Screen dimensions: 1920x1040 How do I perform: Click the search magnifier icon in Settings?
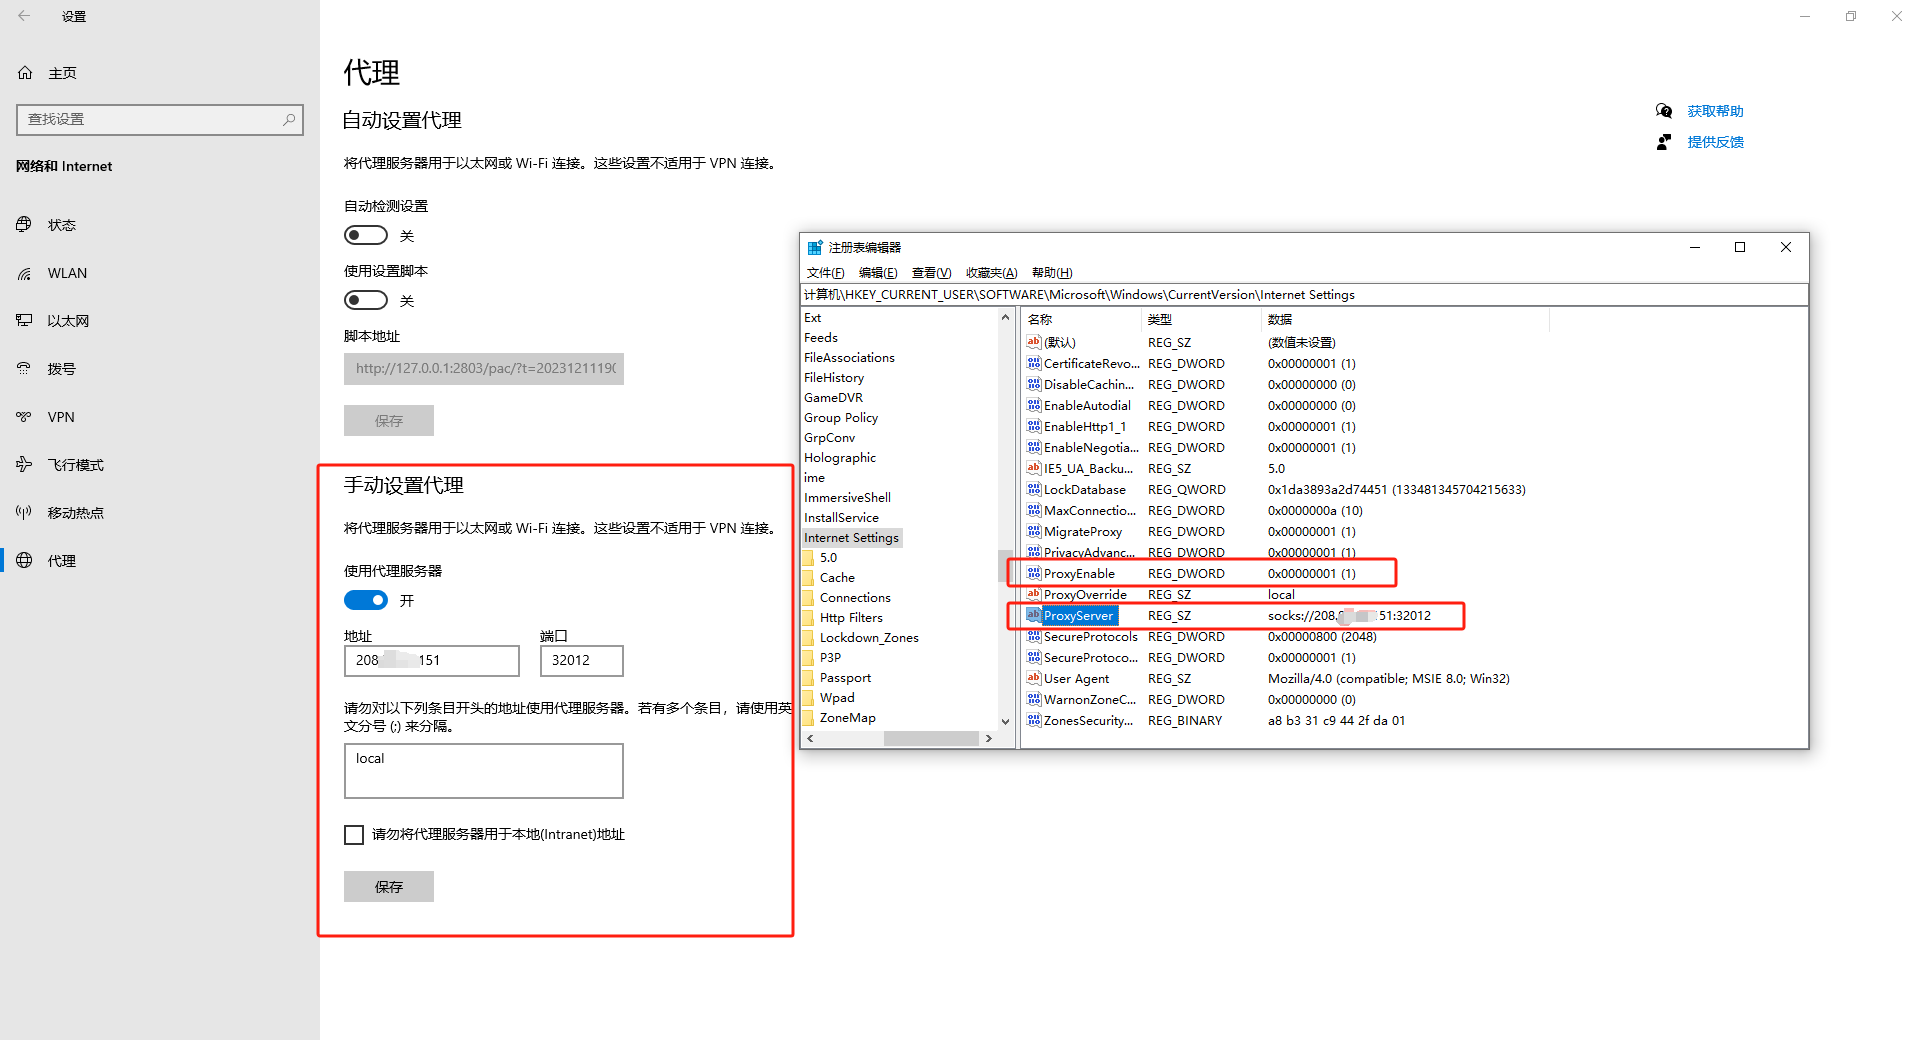pyautogui.click(x=289, y=119)
